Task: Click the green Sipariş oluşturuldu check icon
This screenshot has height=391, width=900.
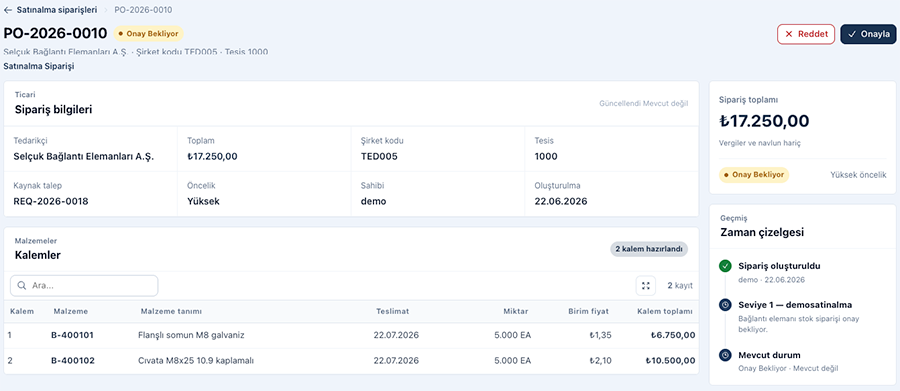Action: click(x=725, y=266)
